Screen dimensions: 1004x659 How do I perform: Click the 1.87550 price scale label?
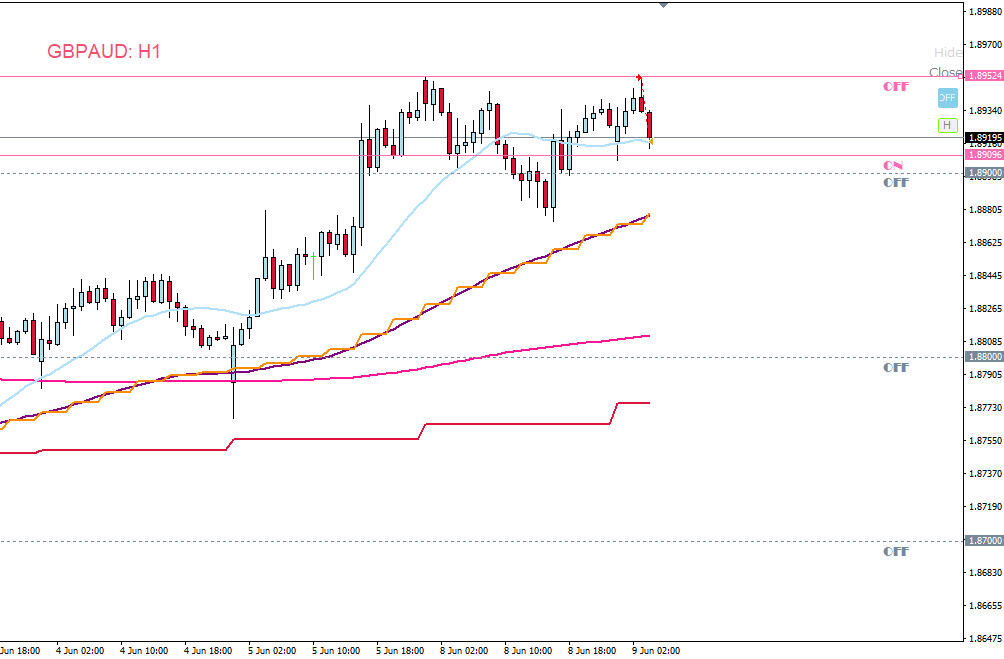coord(985,441)
